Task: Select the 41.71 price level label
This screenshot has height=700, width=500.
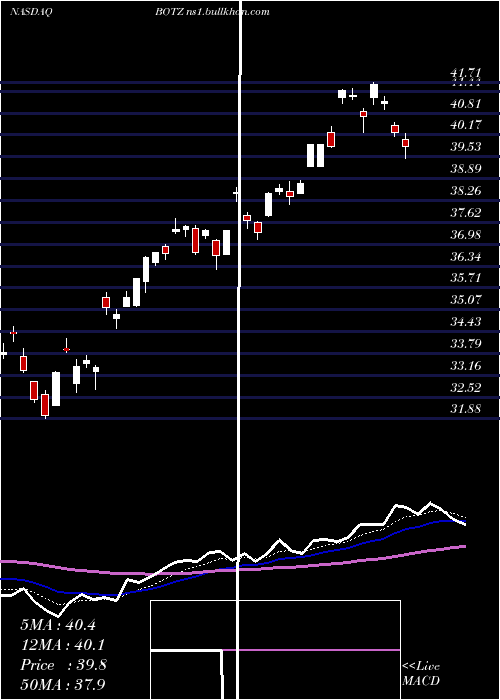Action: (x=466, y=73)
